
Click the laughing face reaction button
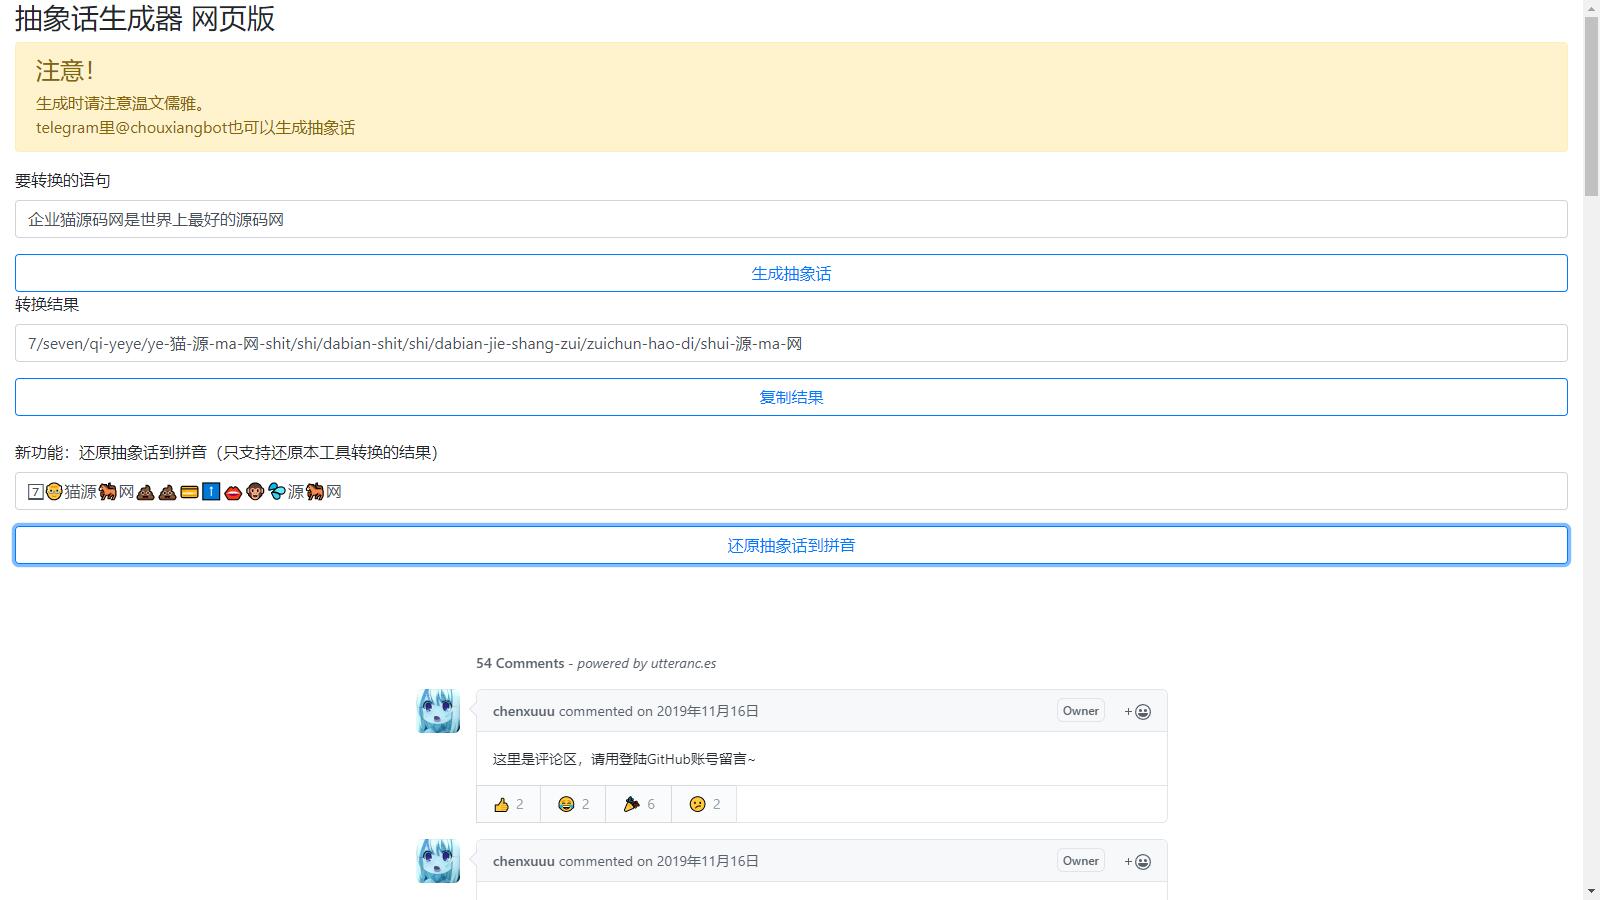click(x=573, y=804)
